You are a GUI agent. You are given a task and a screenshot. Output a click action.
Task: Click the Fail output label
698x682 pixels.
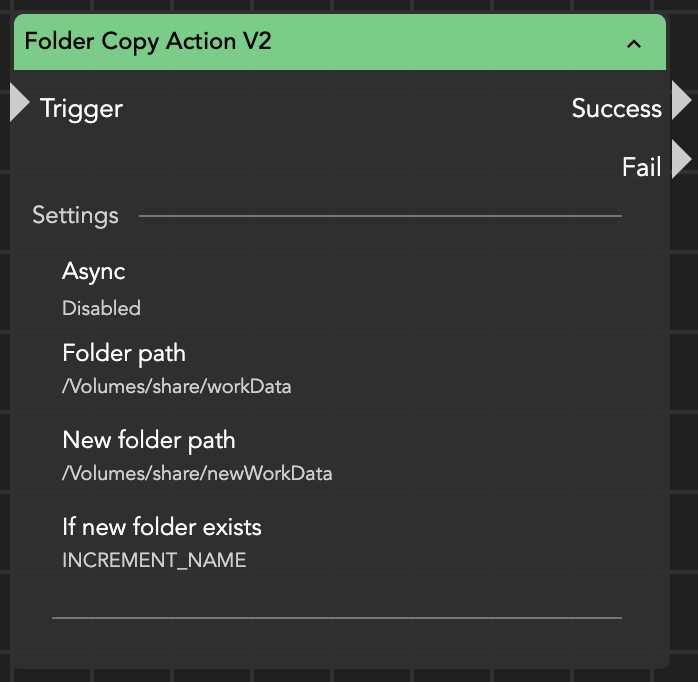coord(641,166)
